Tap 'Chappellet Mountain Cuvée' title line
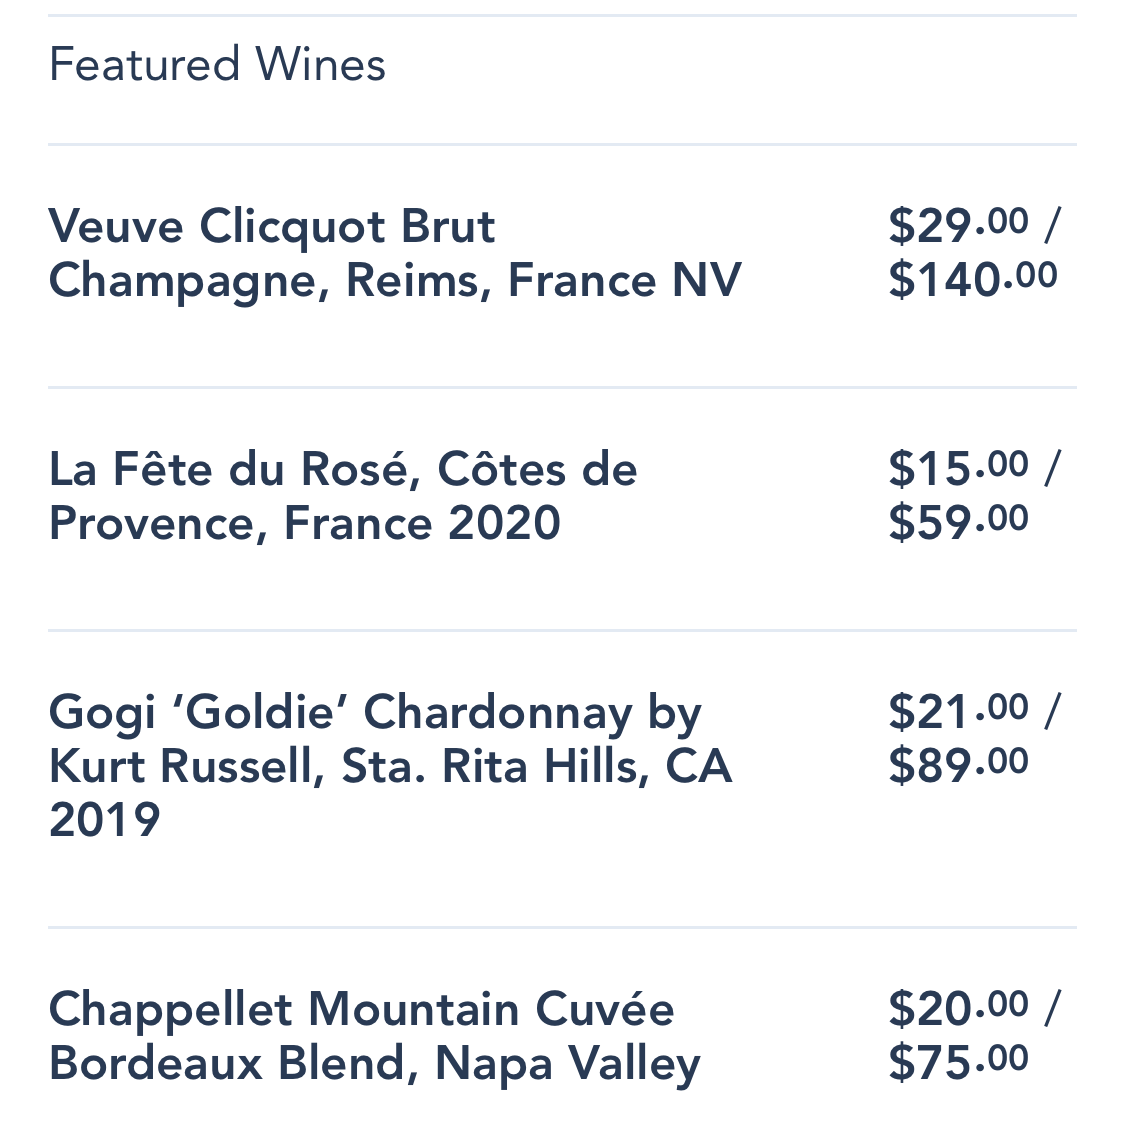The image size is (1125, 1138). pos(361,1009)
